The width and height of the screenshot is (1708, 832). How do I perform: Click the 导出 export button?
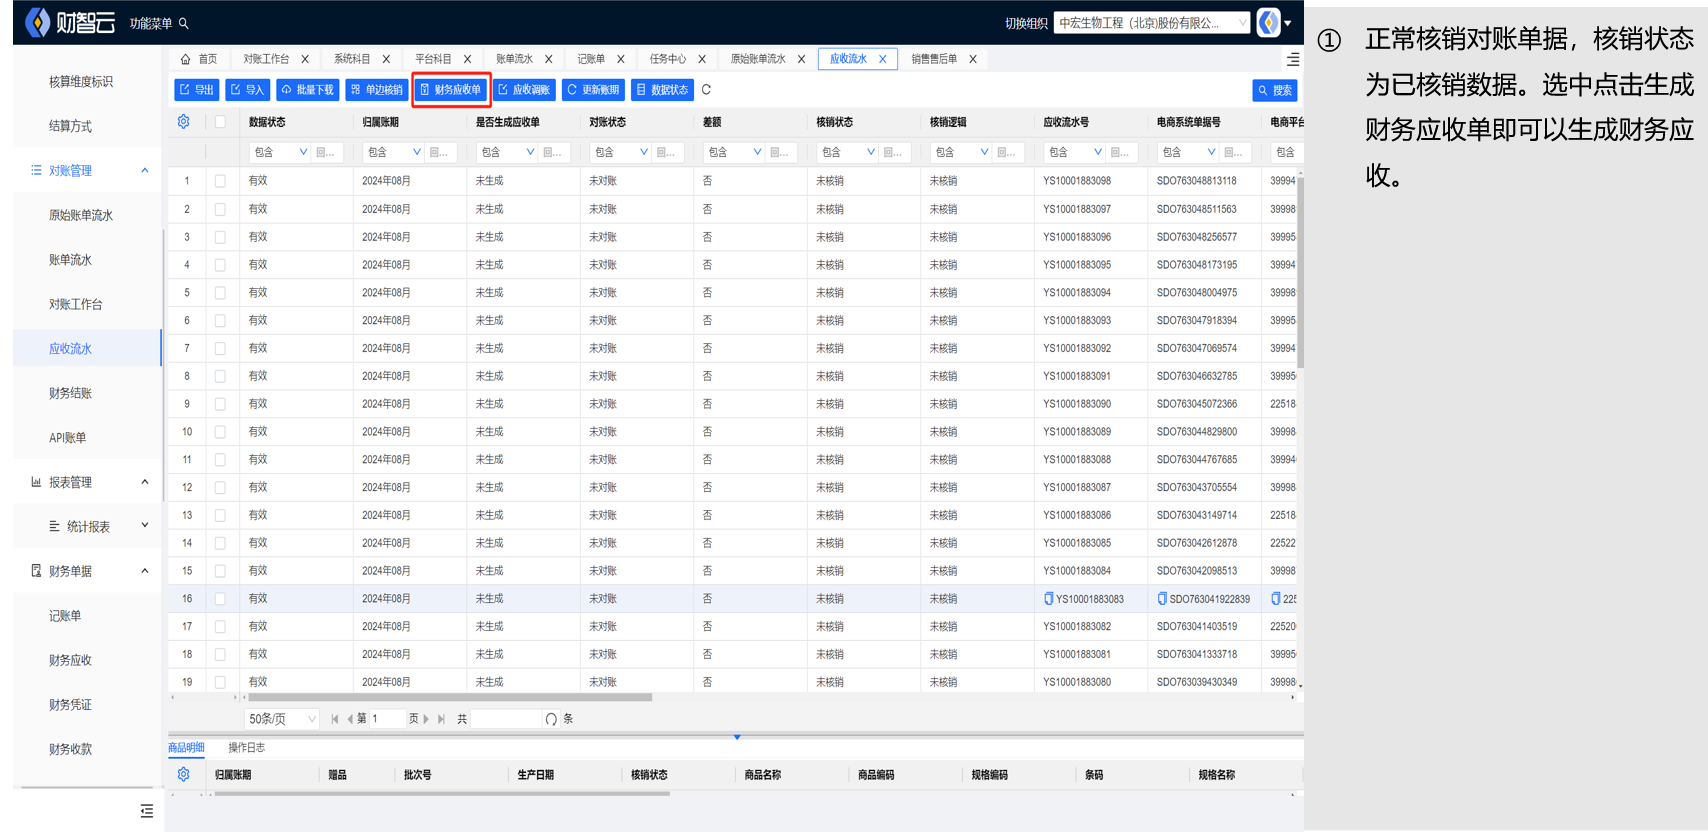point(196,90)
